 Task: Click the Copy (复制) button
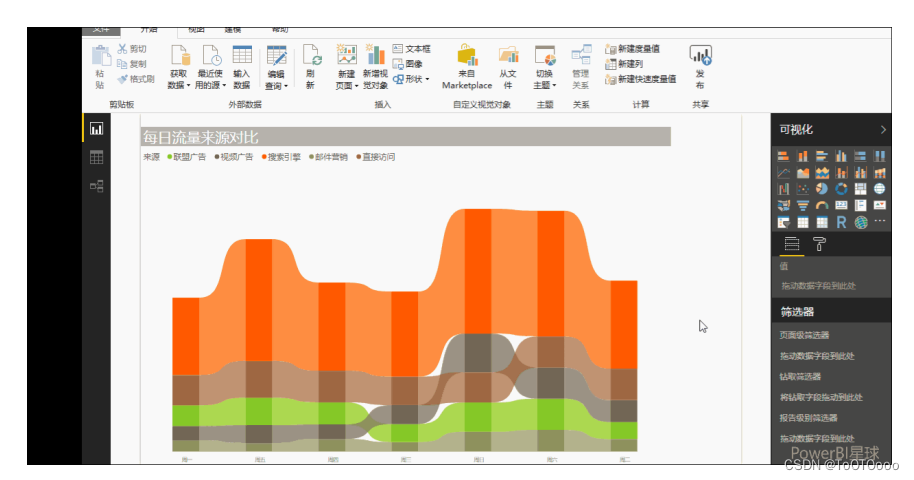(132, 64)
